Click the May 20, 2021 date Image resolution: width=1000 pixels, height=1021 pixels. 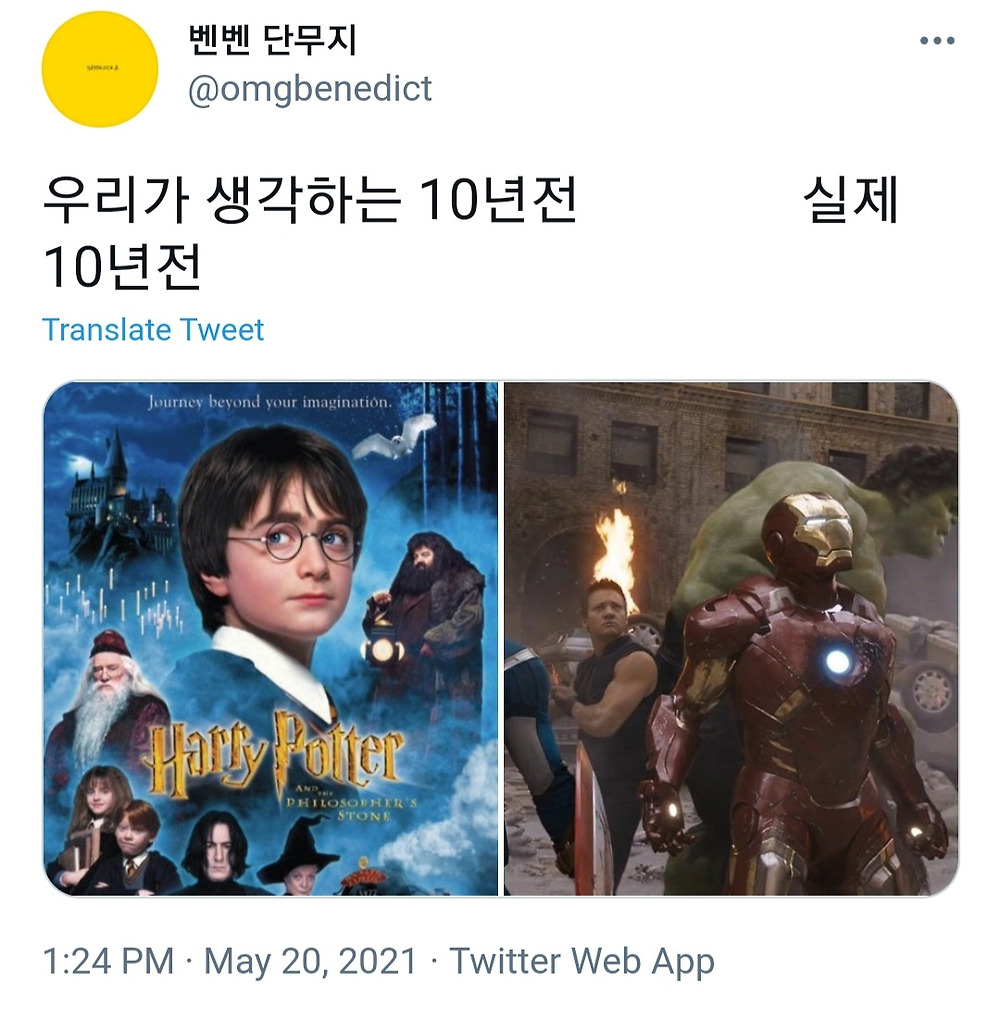[310, 961]
